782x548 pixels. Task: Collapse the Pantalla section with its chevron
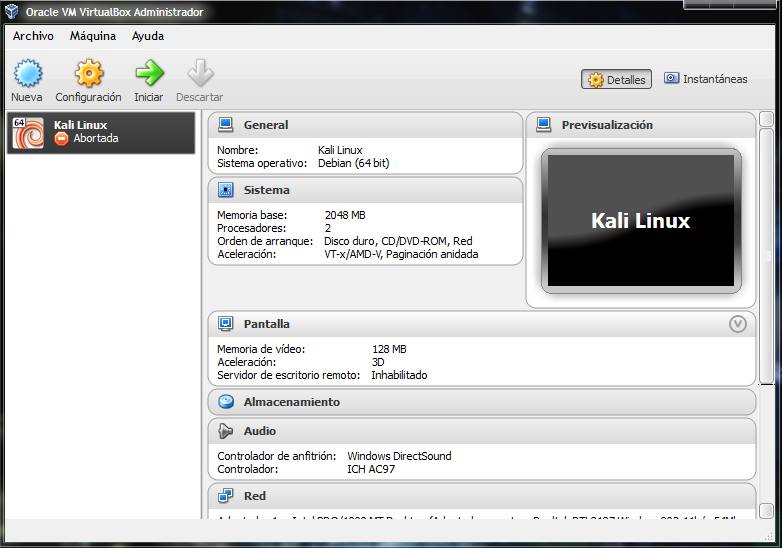tap(738, 324)
